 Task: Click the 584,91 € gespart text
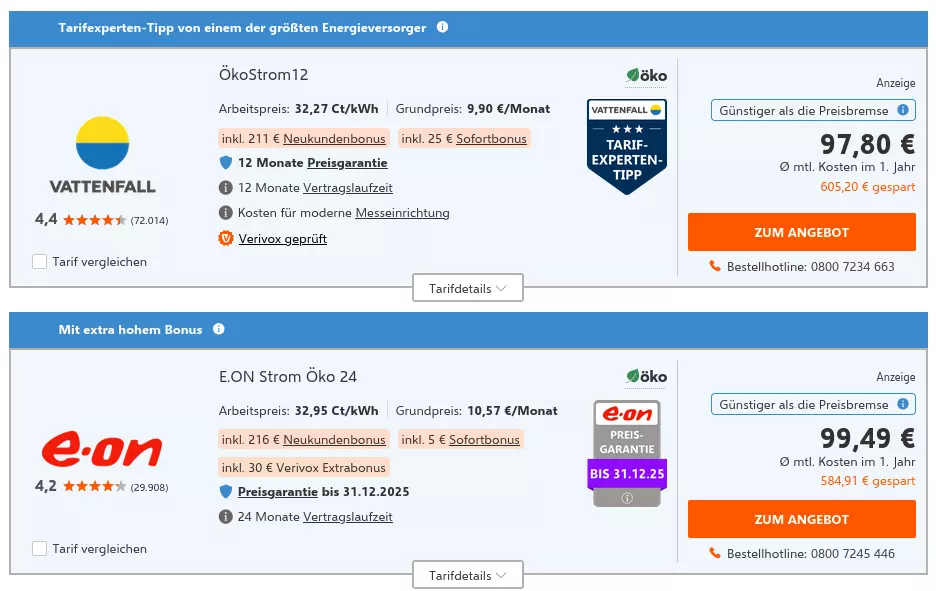(867, 481)
